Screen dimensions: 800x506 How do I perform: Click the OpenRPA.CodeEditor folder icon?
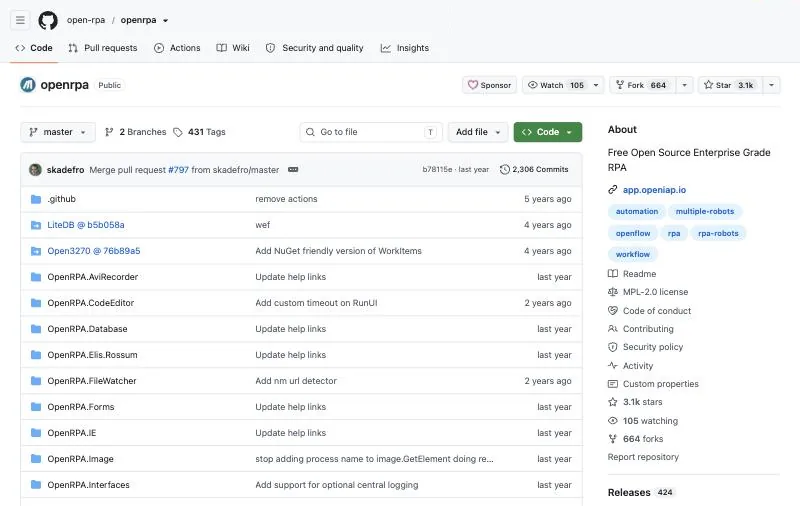[x=36, y=303]
